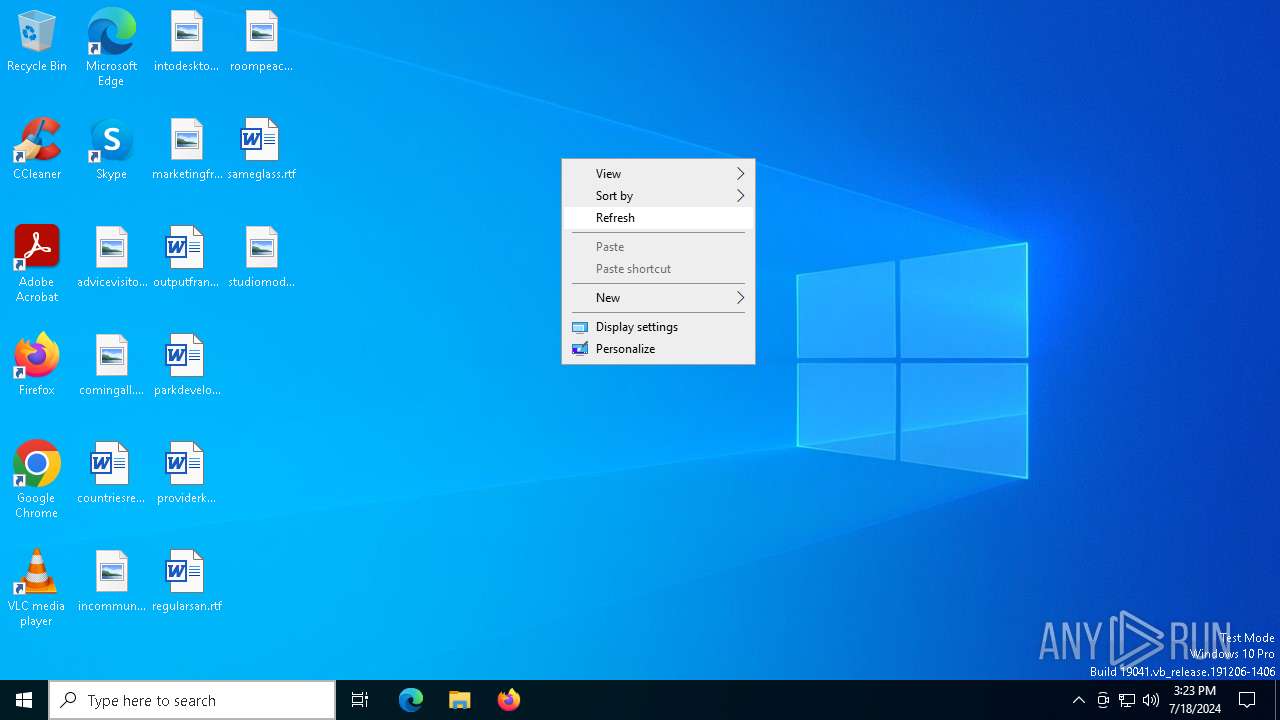The width and height of the screenshot is (1280, 720).
Task: Select the intodeskto... image file
Action: tap(186, 42)
